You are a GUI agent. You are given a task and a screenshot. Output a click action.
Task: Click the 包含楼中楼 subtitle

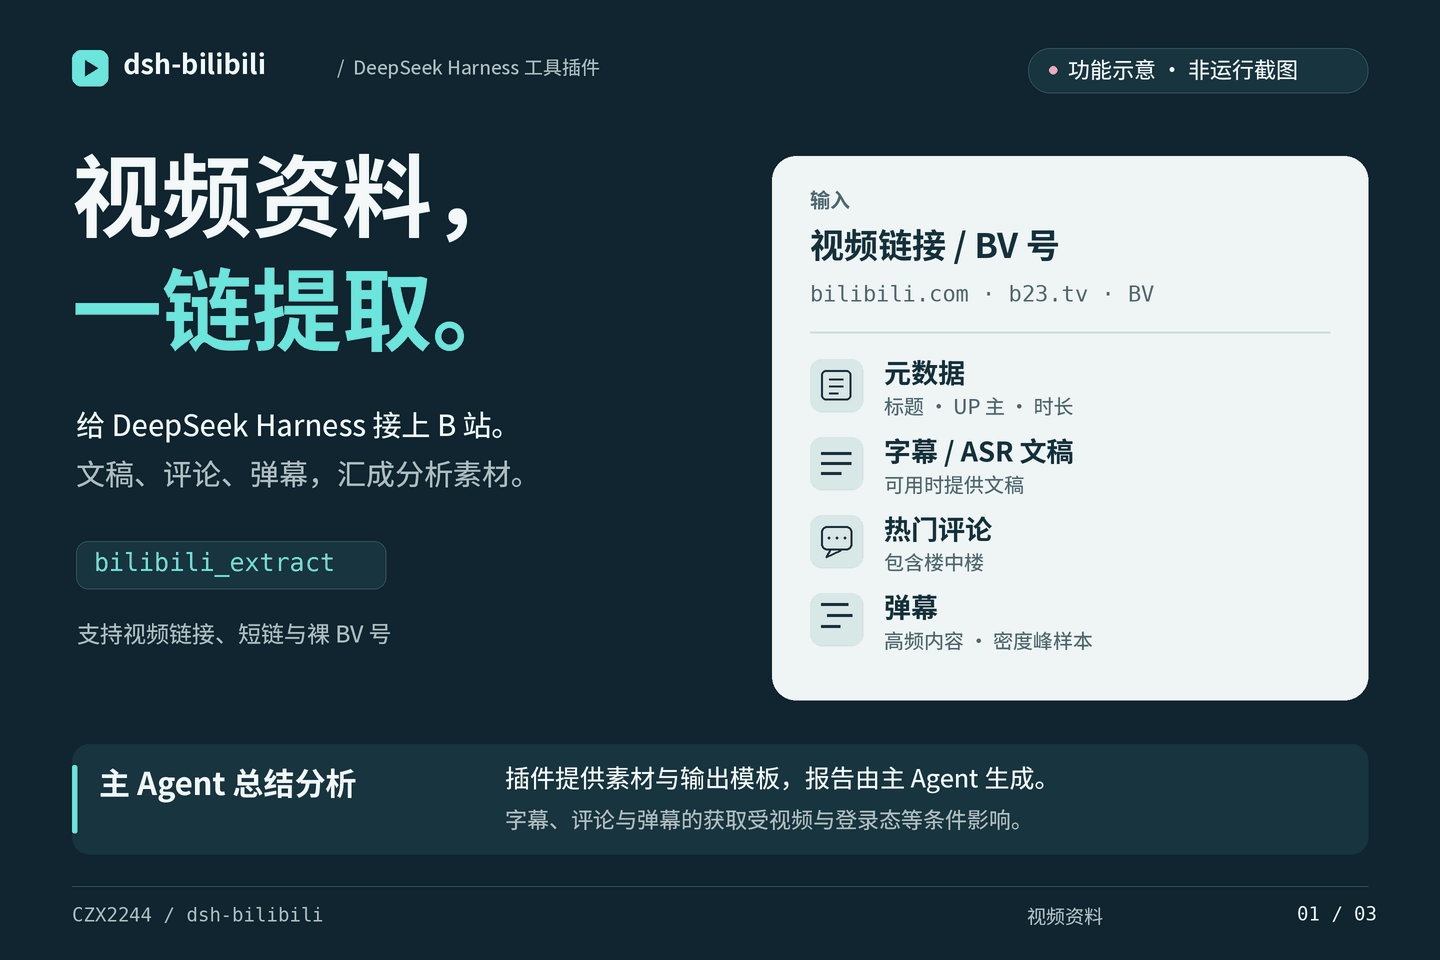934,563
